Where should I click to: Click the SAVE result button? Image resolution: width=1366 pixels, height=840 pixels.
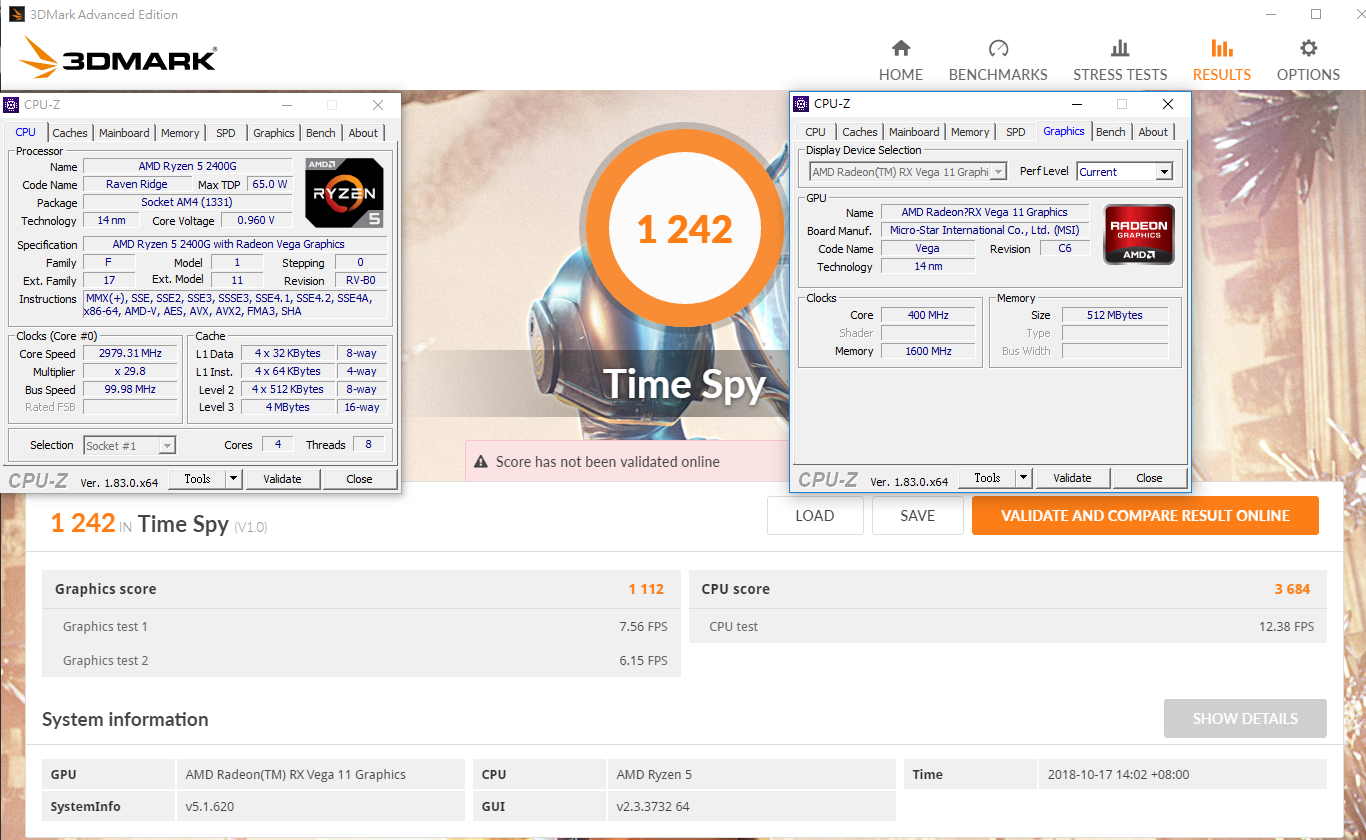point(917,516)
